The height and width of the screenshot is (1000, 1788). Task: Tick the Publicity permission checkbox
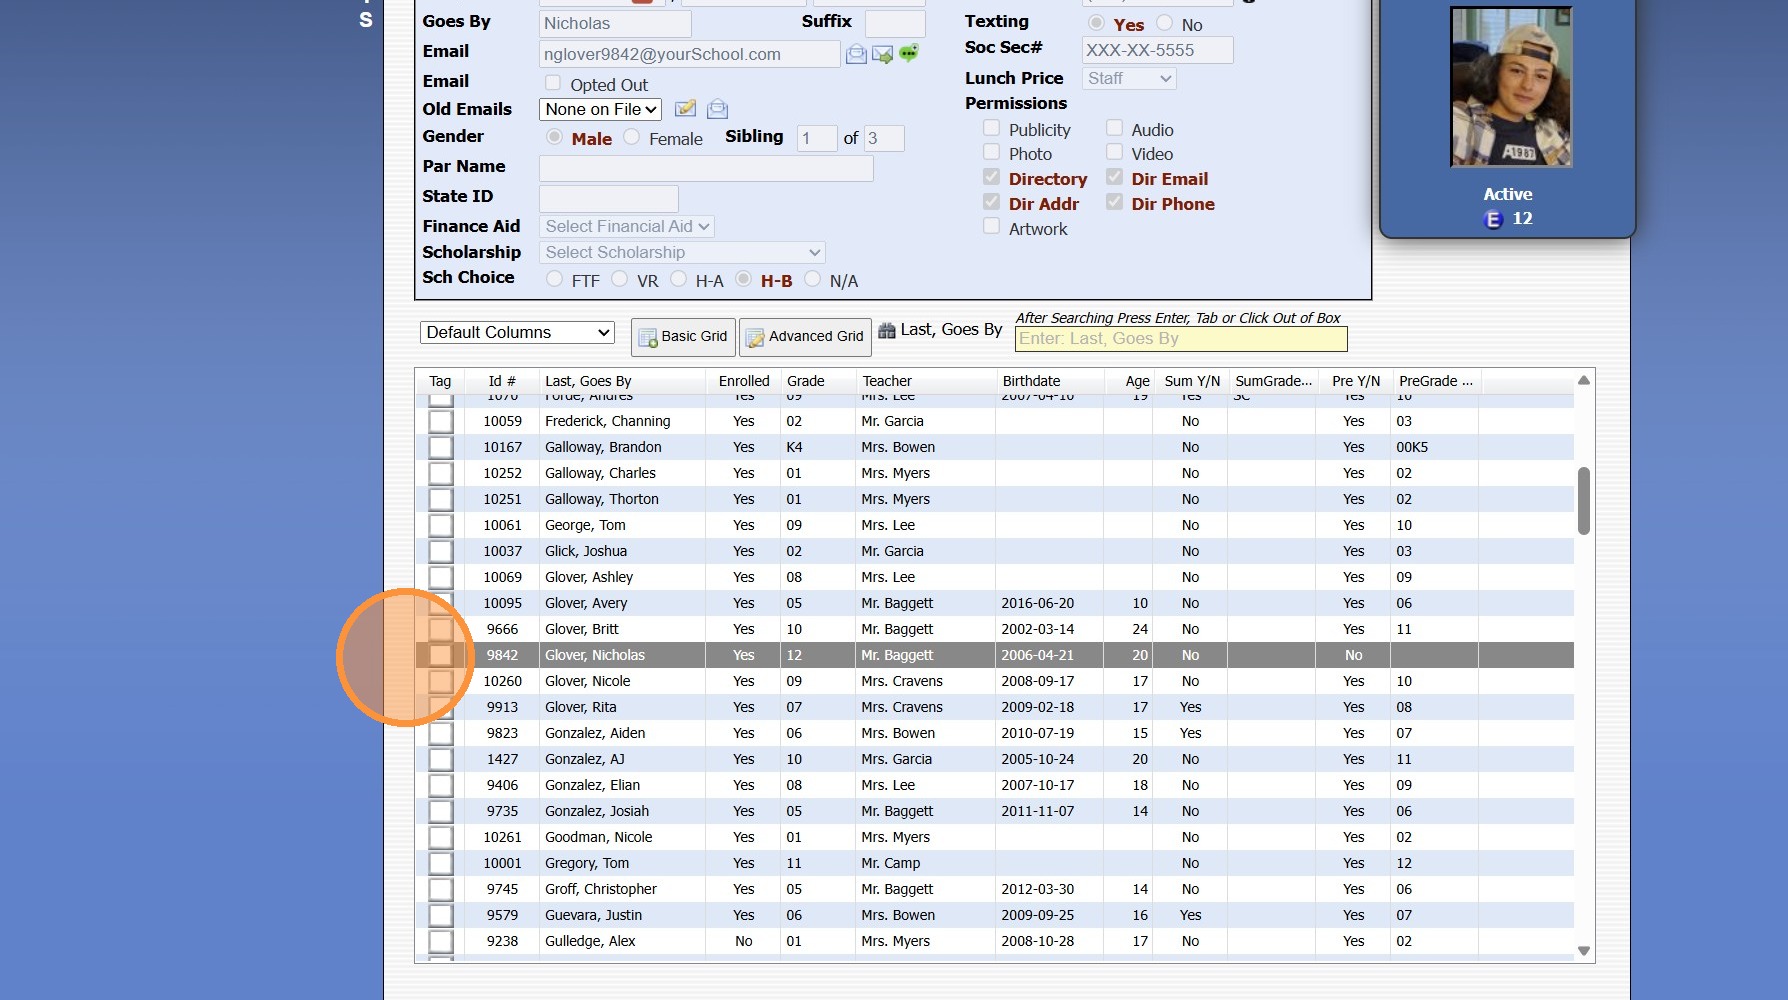click(x=991, y=128)
